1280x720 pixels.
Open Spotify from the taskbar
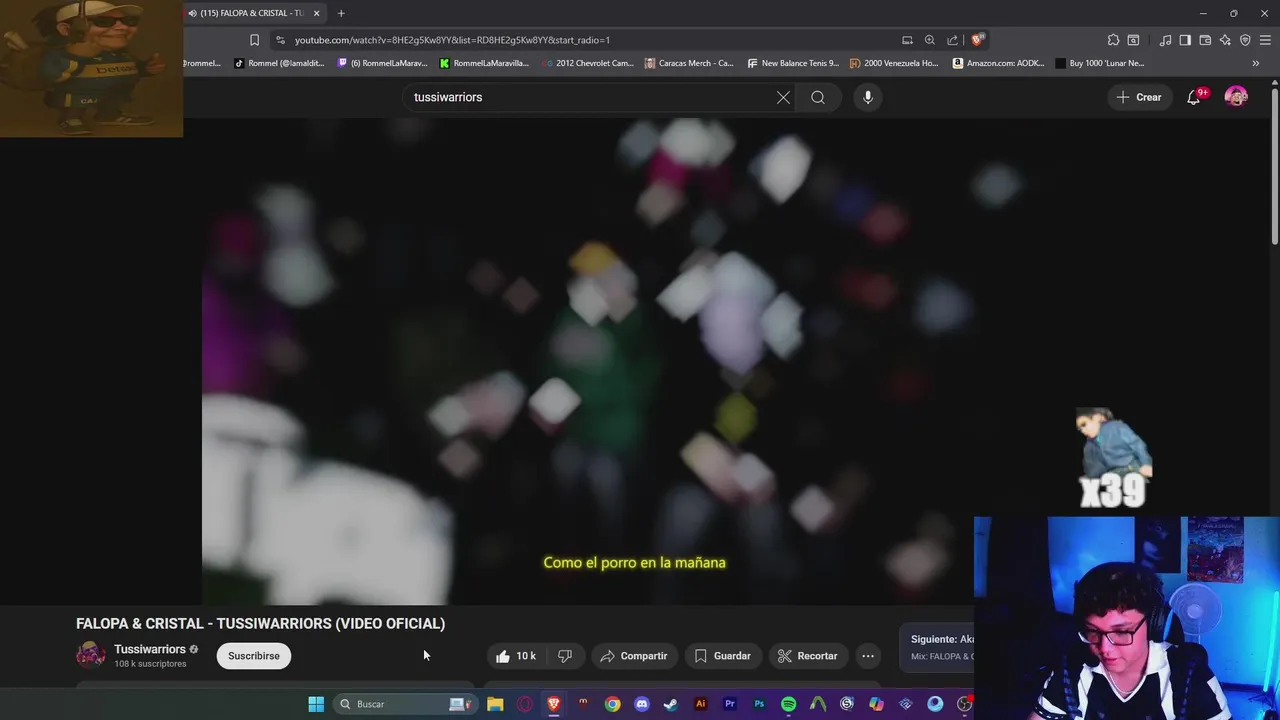[x=788, y=704]
